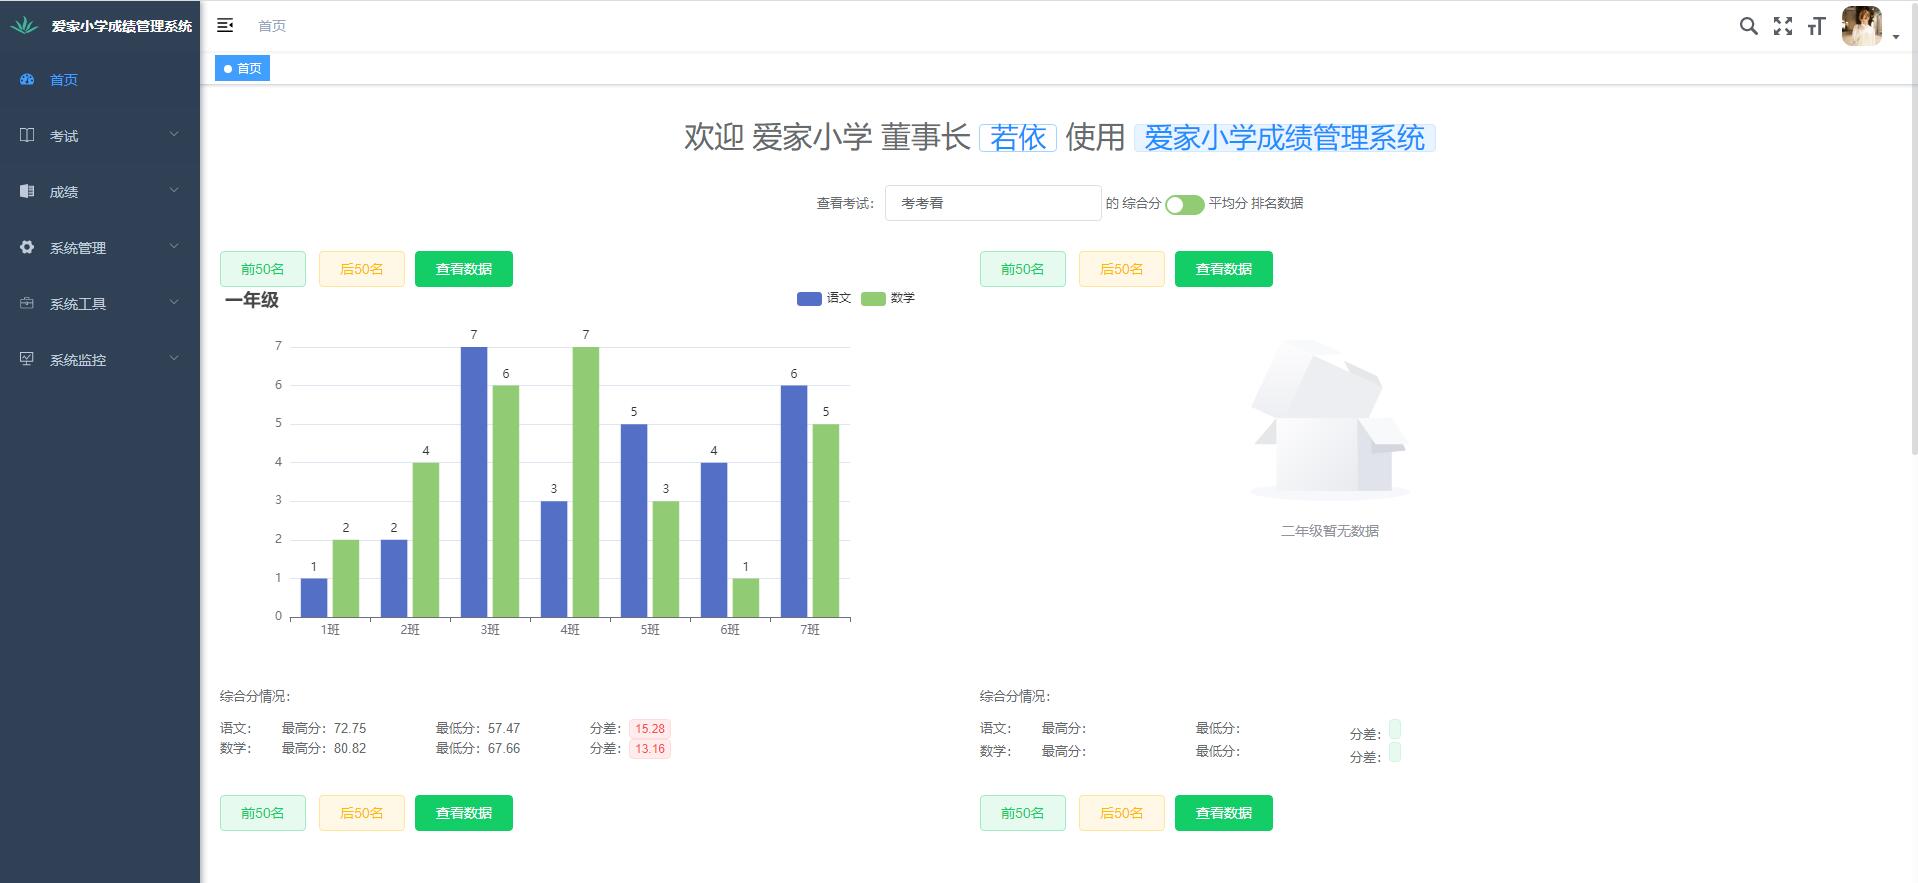
Task: Expand the 系统工具 menu item
Action: click(100, 303)
